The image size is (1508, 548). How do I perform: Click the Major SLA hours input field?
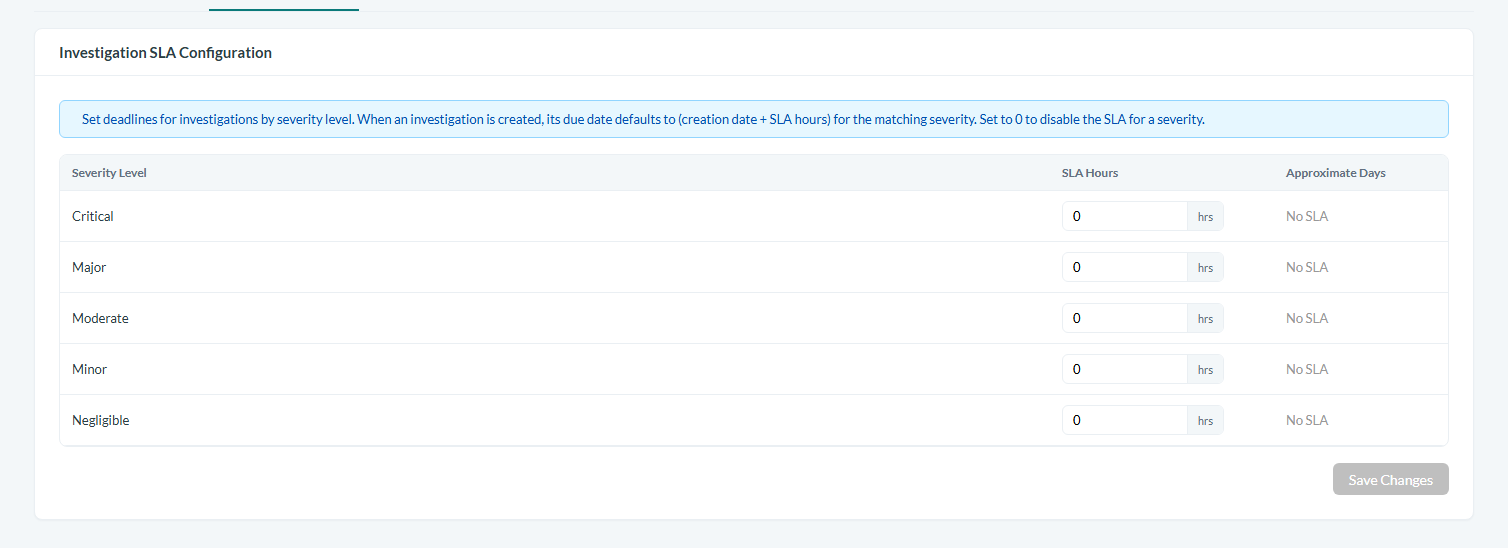point(1125,267)
